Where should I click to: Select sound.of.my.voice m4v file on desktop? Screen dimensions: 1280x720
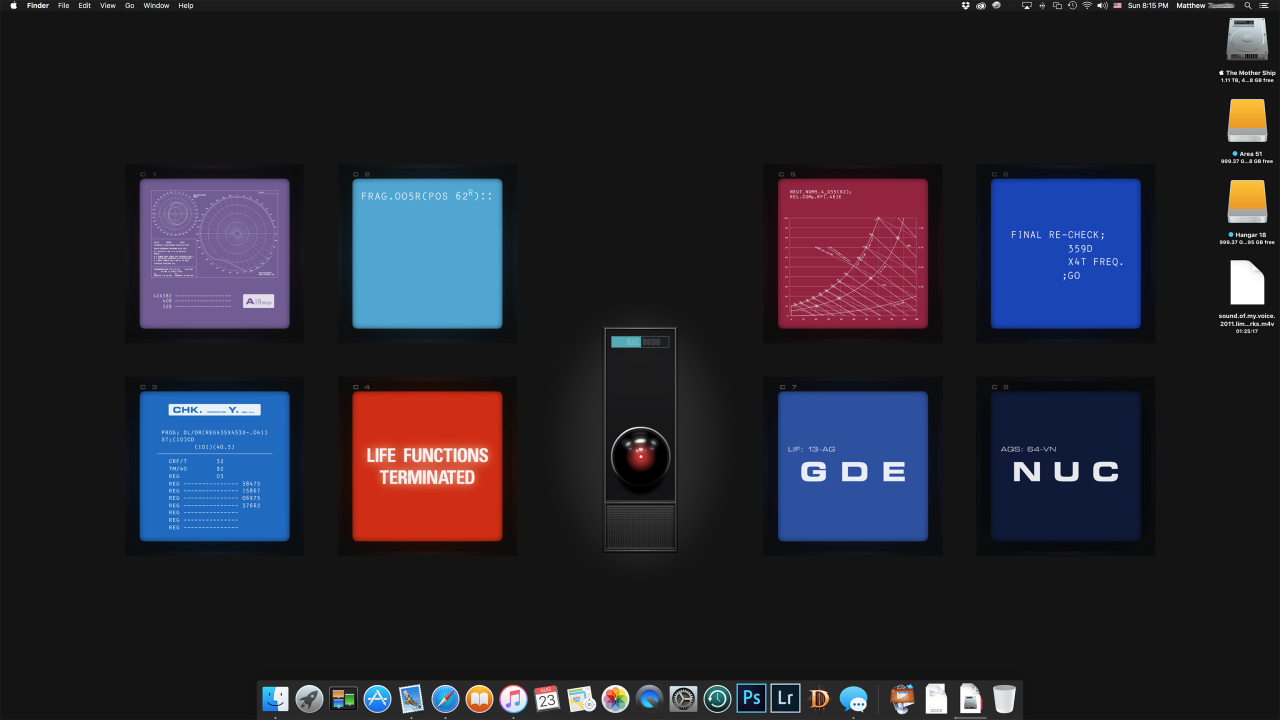click(x=1247, y=283)
